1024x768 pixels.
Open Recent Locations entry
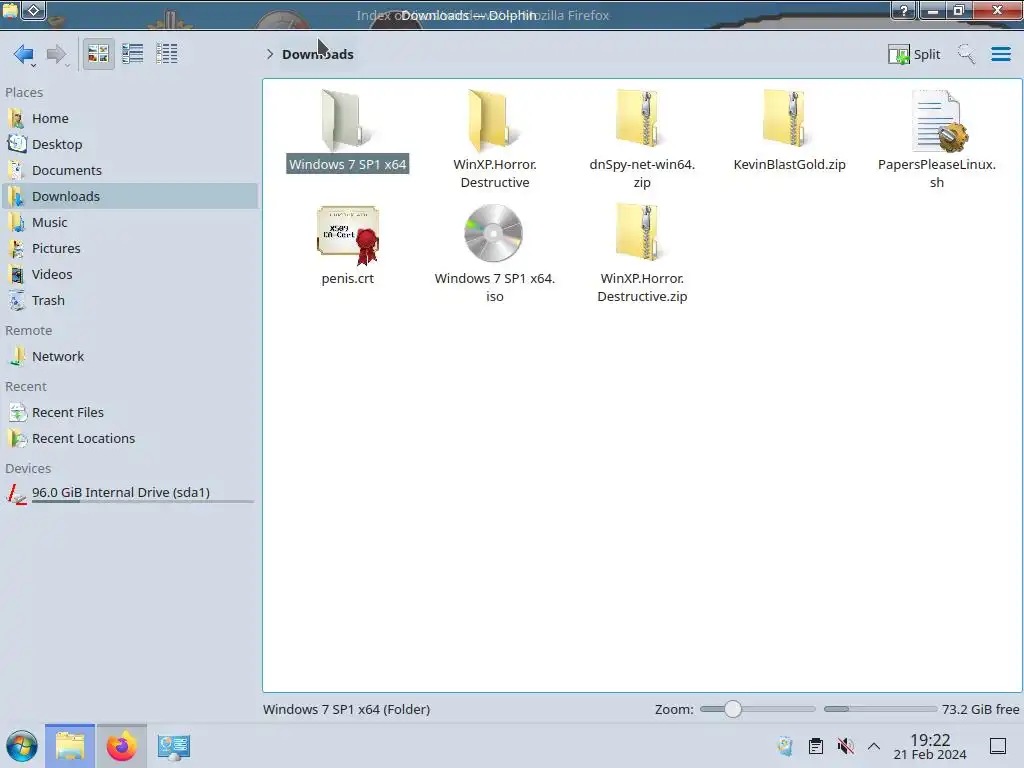pos(129,439)
